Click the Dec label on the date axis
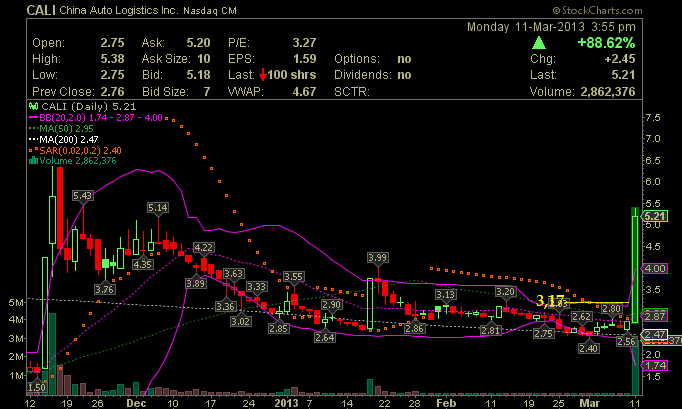 (x=136, y=403)
